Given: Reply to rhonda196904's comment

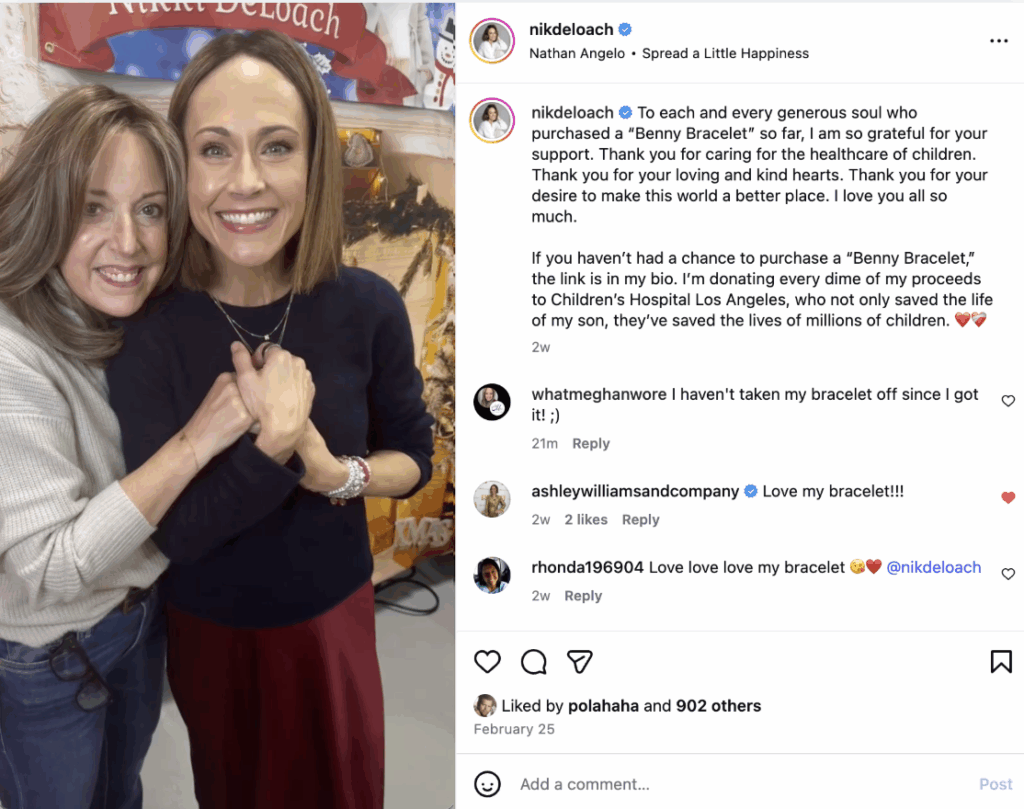Looking at the screenshot, I should click(x=583, y=596).
